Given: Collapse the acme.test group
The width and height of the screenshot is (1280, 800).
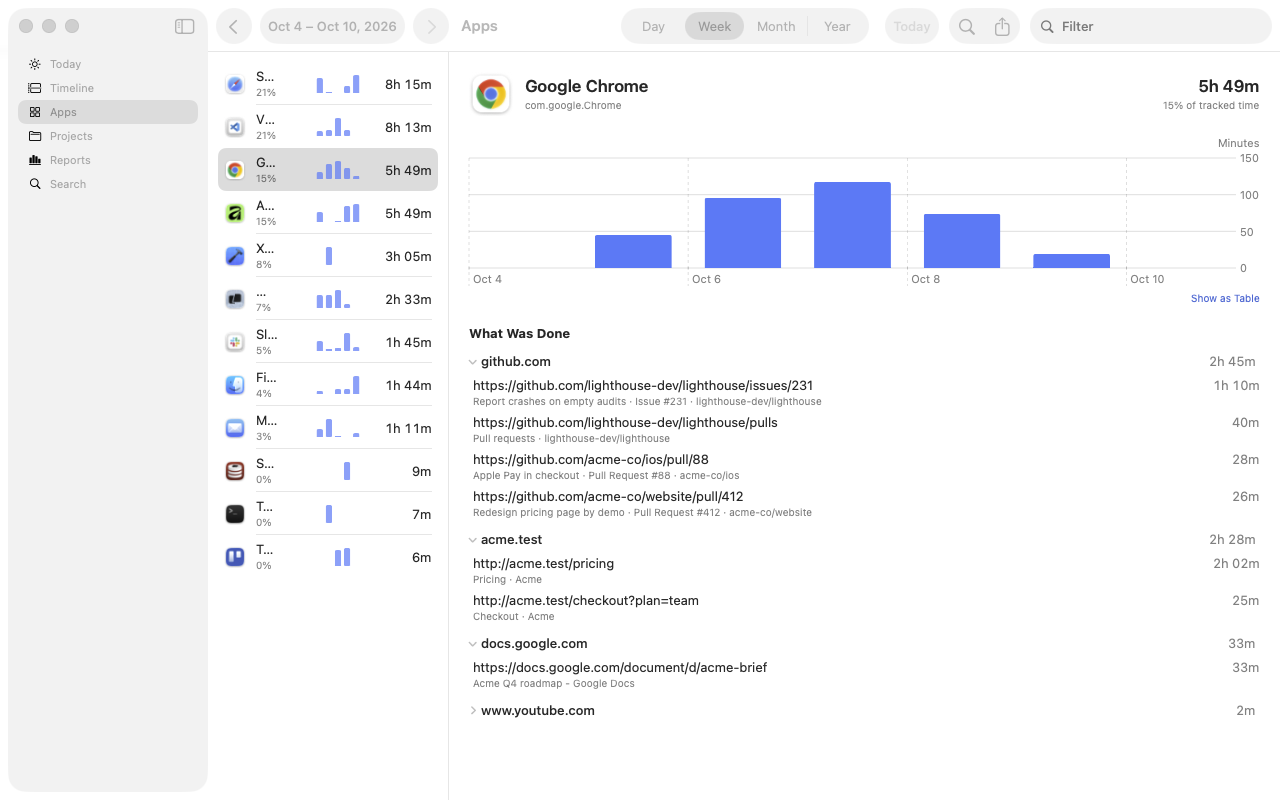Looking at the screenshot, I should click(x=473, y=540).
